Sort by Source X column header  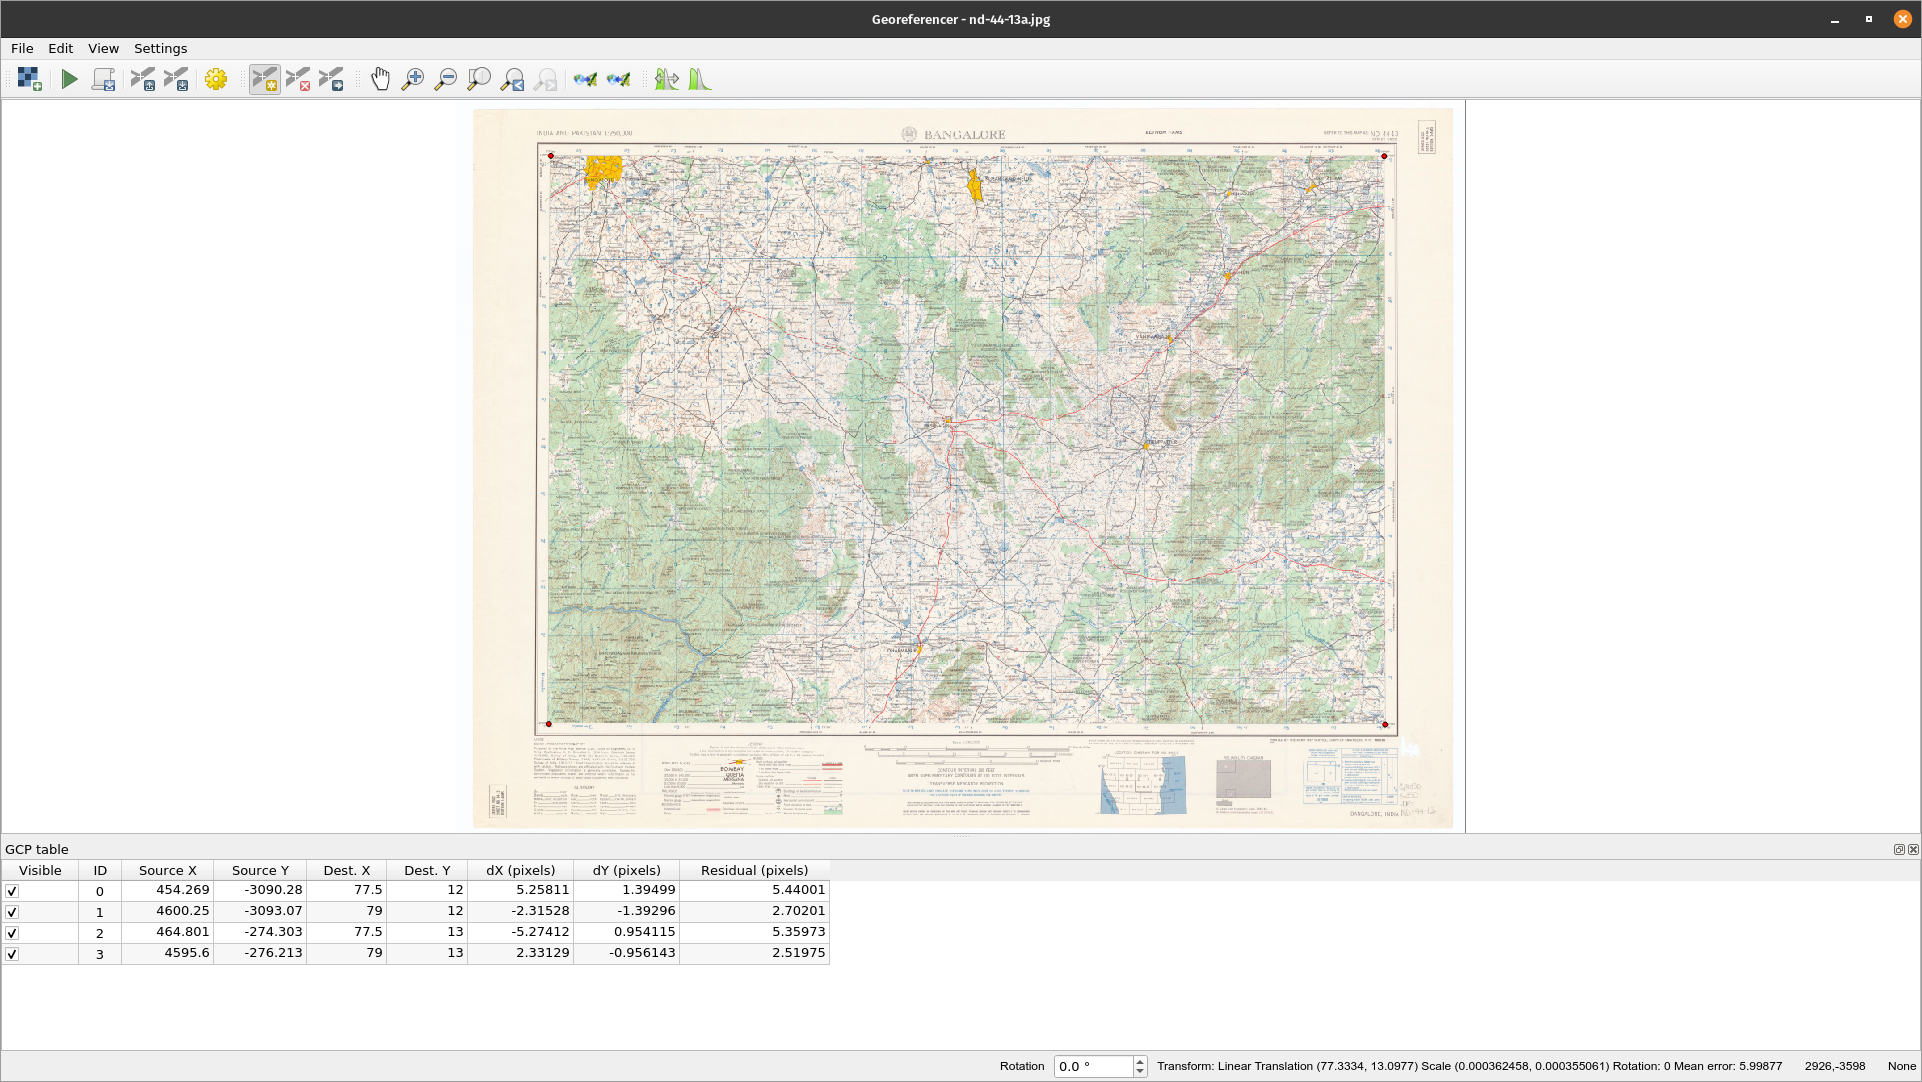pyautogui.click(x=168, y=870)
